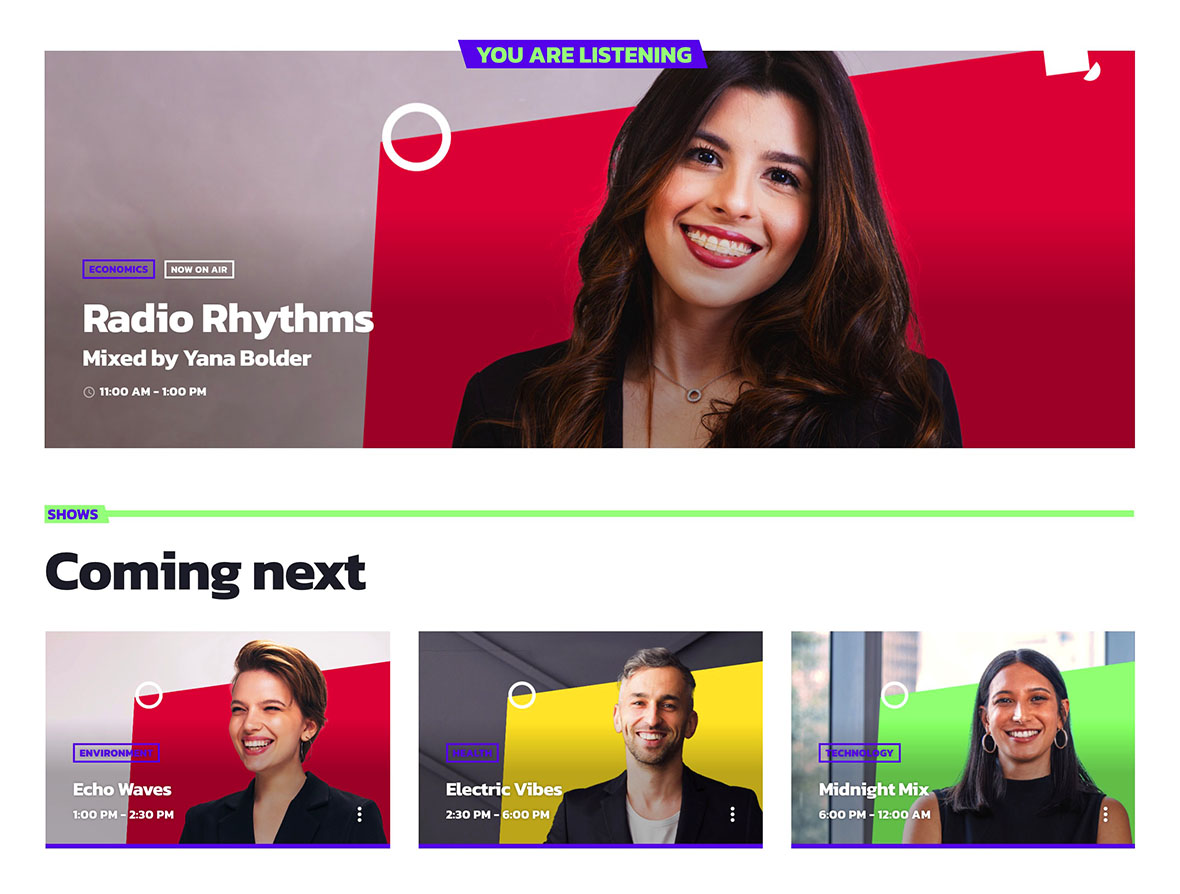The height and width of the screenshot is (894, 1180).
Task: Open the Radio Rhythms show title
Action: pyautogui.click(x=228, y=319)
